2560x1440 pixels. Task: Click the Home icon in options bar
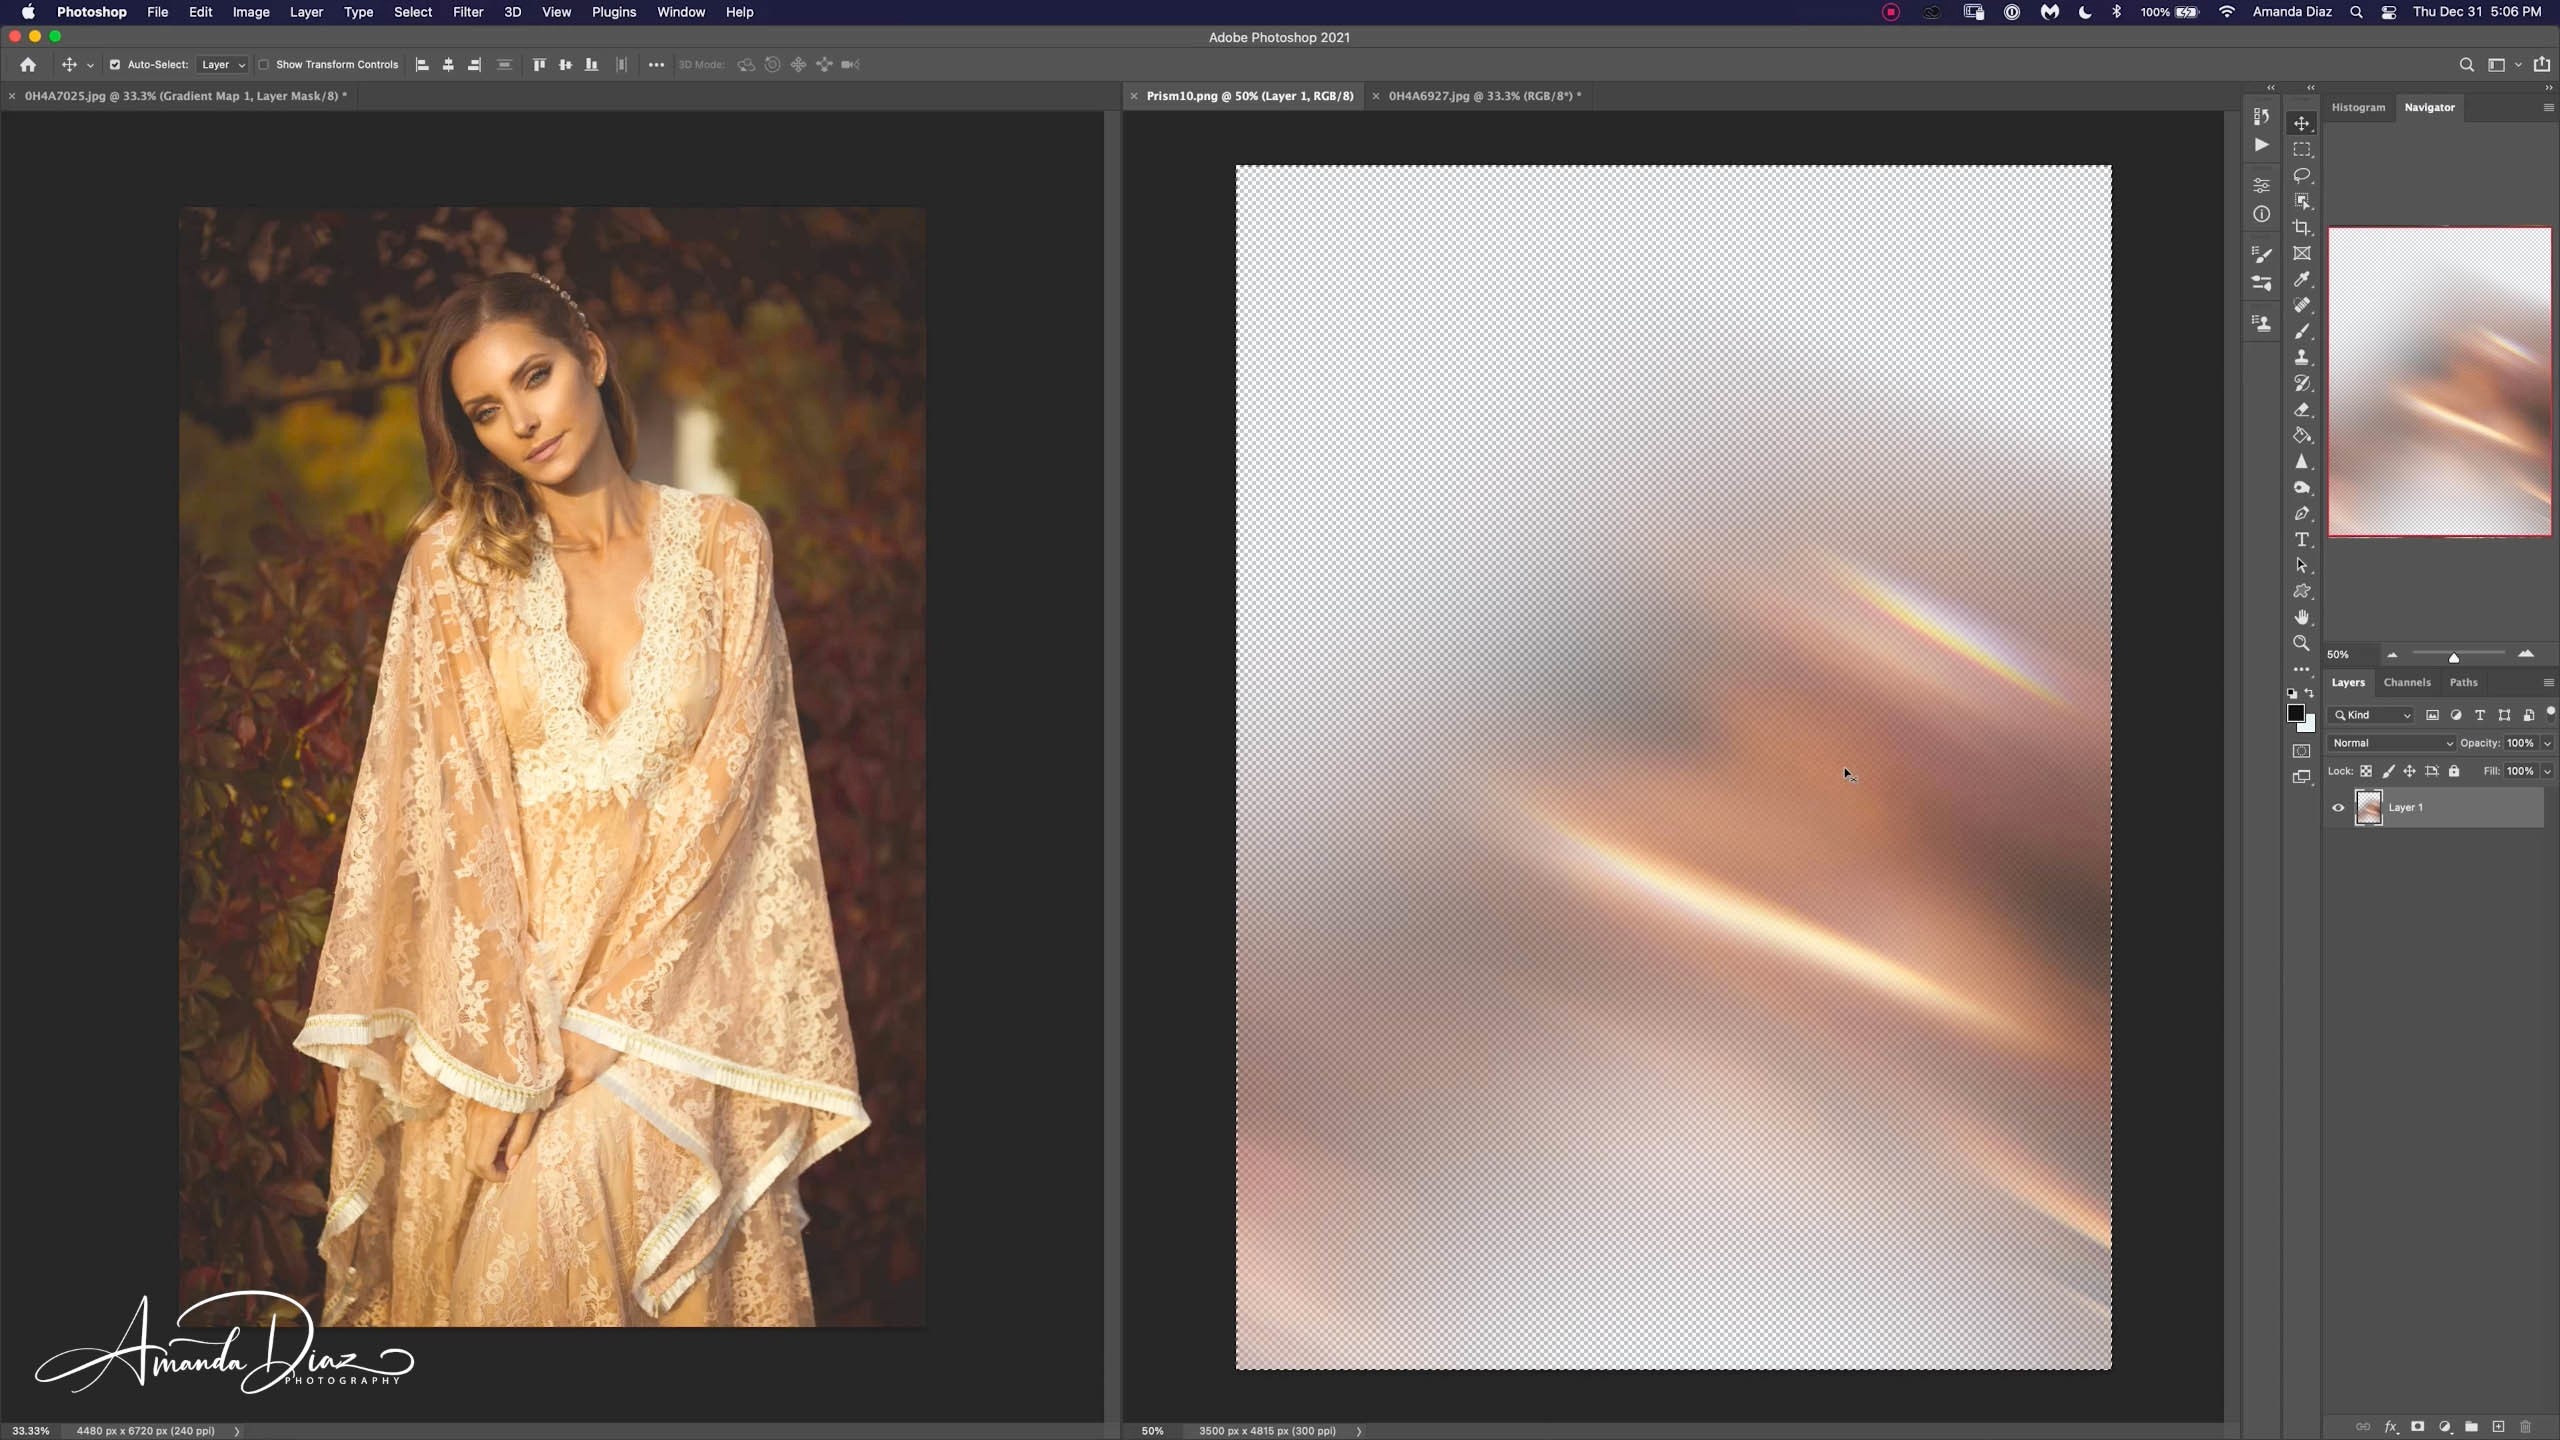click(x=28, y=65)
